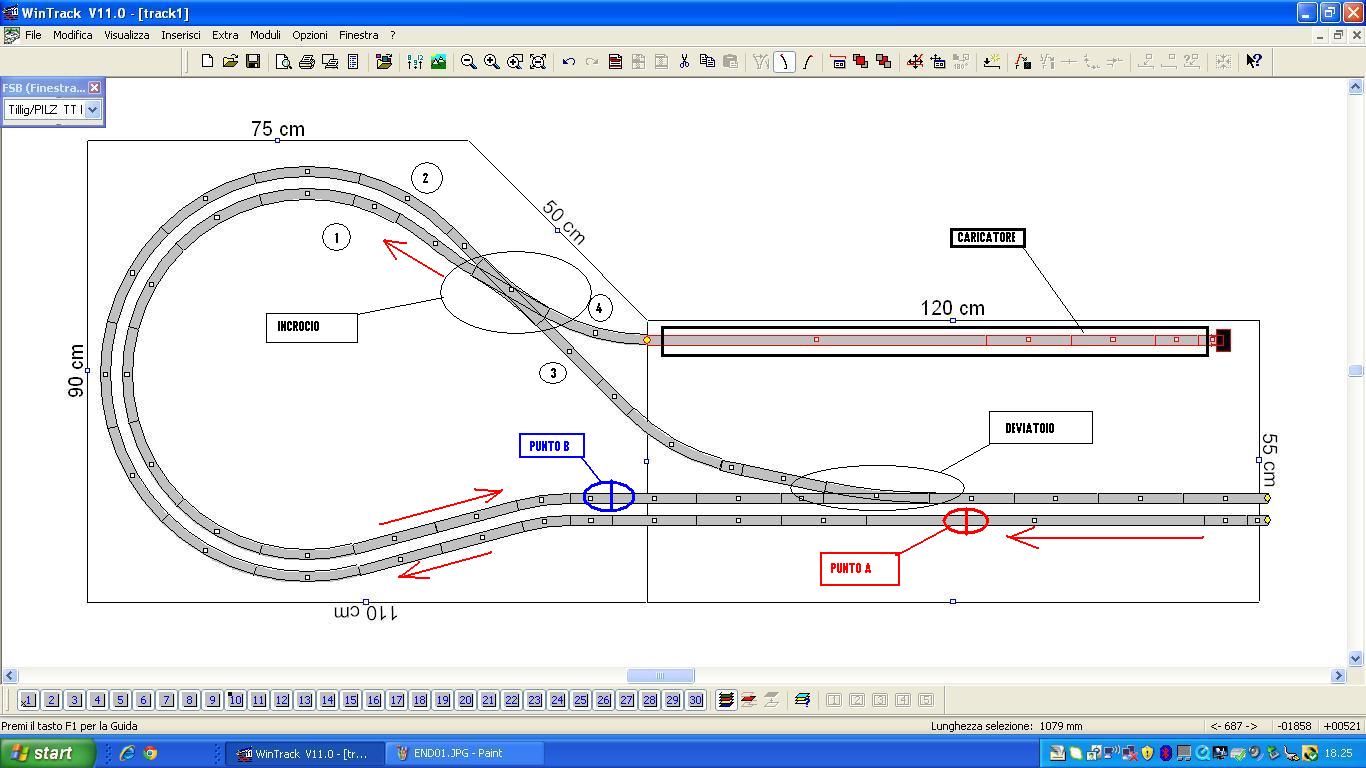This screenshot has width=1366, height=768.
Task: Toggle layer 15 button
Action: [350, 700]
